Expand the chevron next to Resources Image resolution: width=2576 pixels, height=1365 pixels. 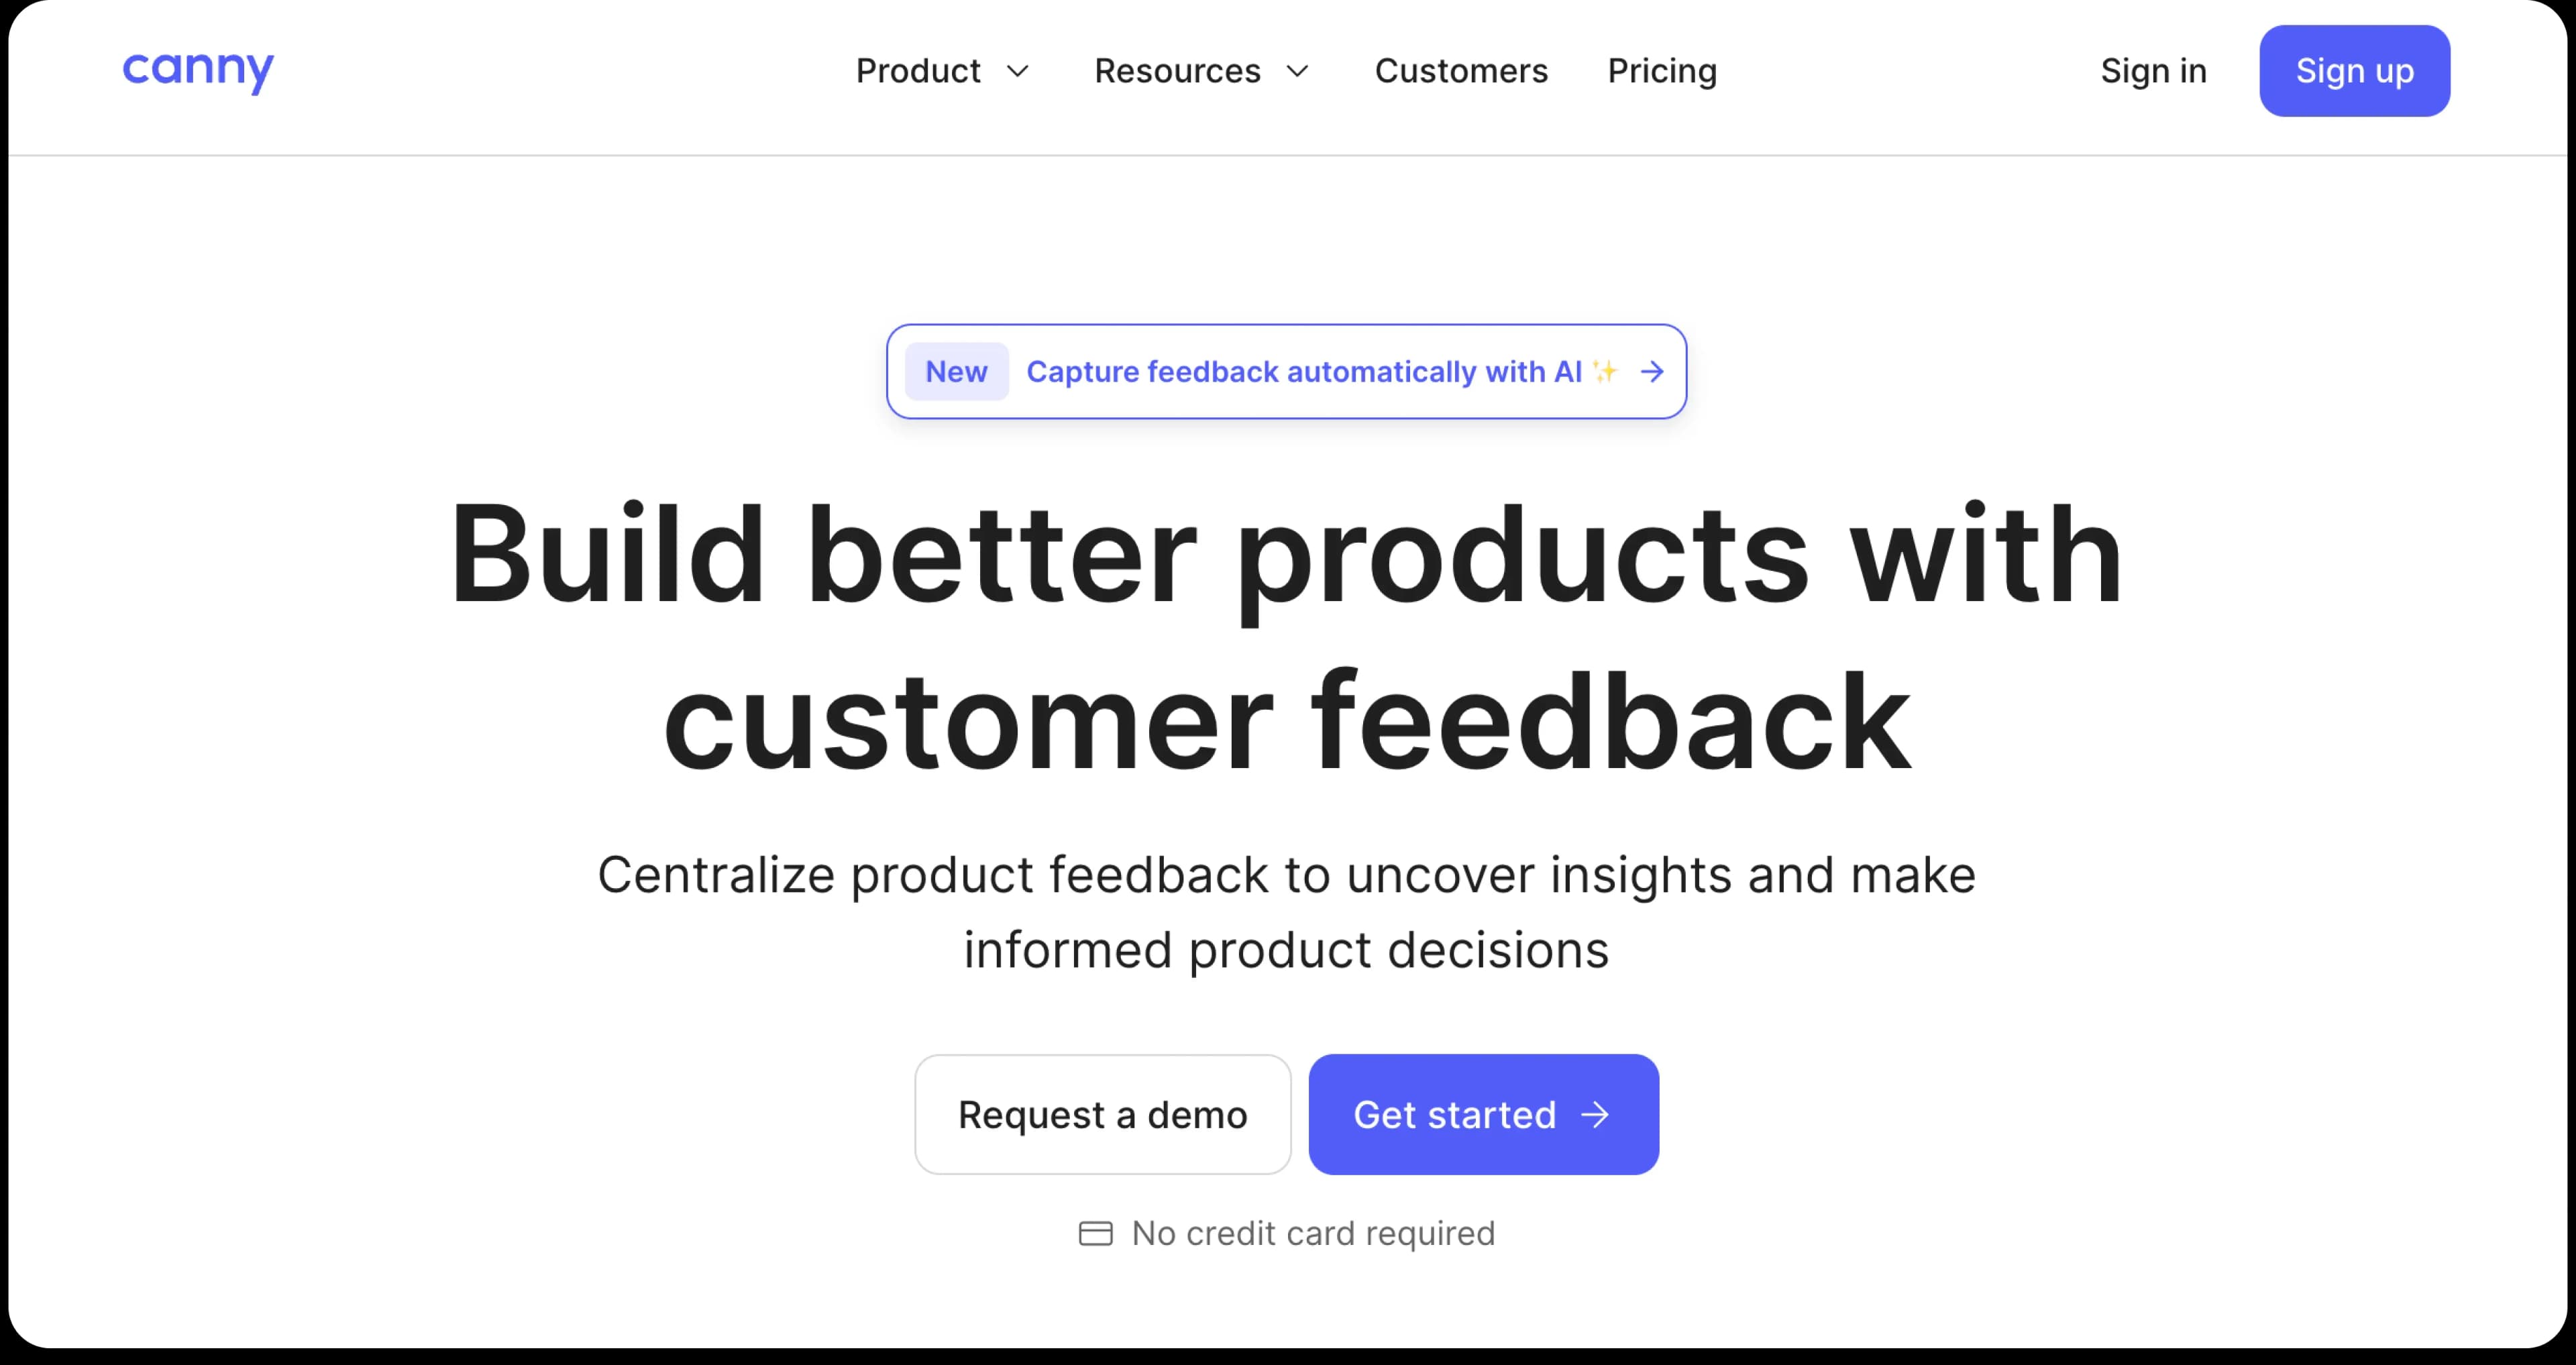coord(1297,71)
